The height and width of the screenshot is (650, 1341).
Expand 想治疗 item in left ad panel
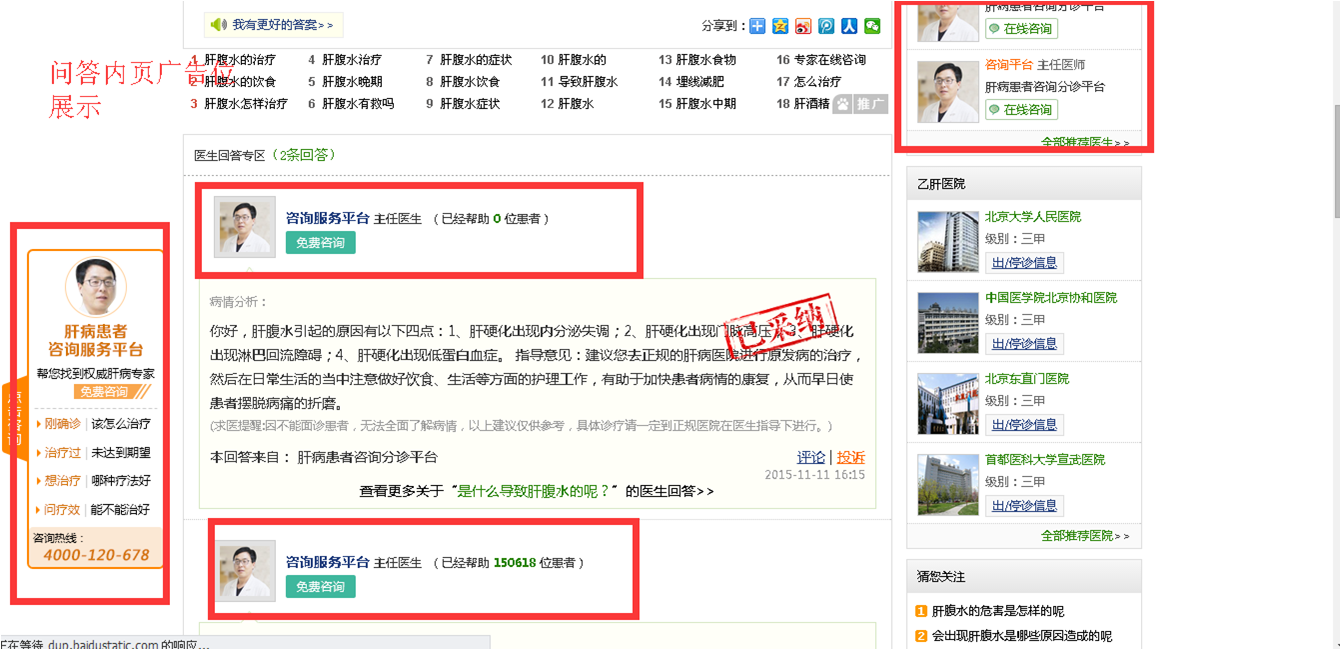coord(61,480)
